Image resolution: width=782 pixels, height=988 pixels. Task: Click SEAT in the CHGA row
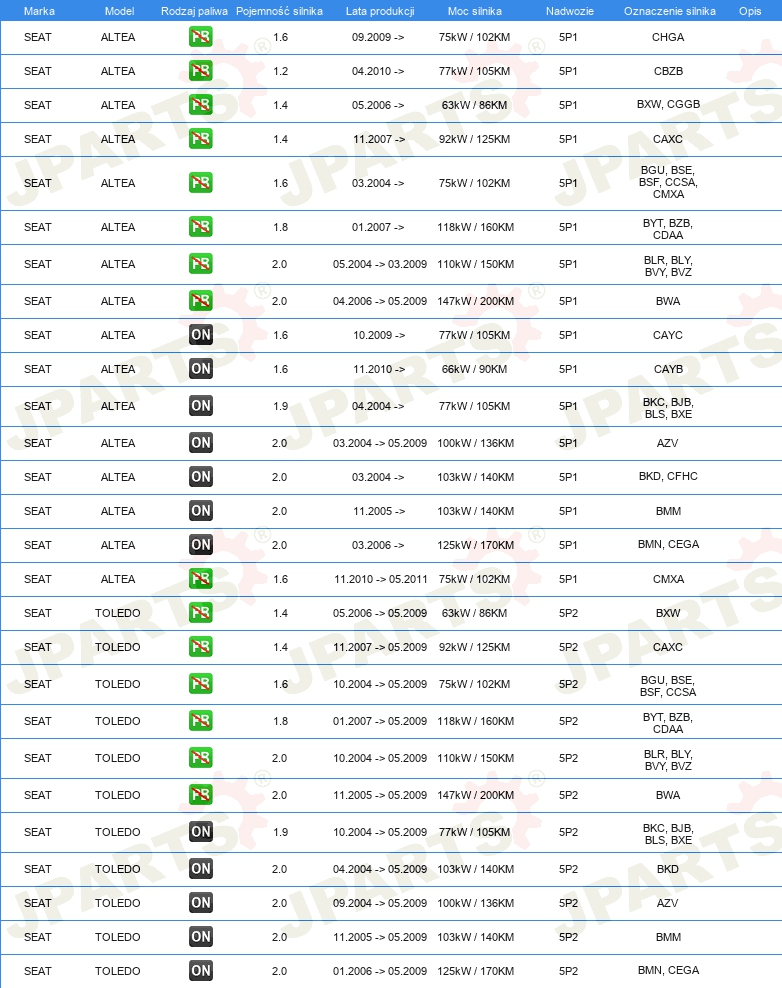(38, 37)
